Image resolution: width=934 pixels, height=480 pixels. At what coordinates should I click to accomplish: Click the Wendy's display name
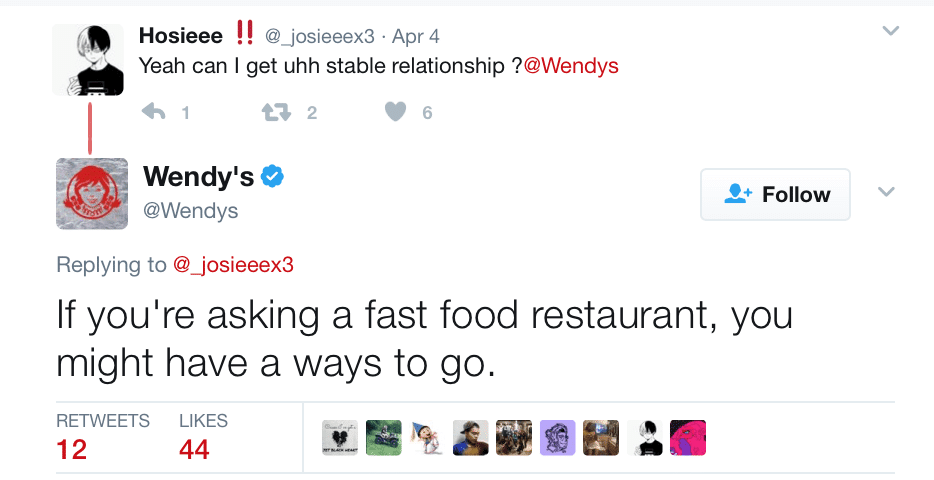coord(198,177)
